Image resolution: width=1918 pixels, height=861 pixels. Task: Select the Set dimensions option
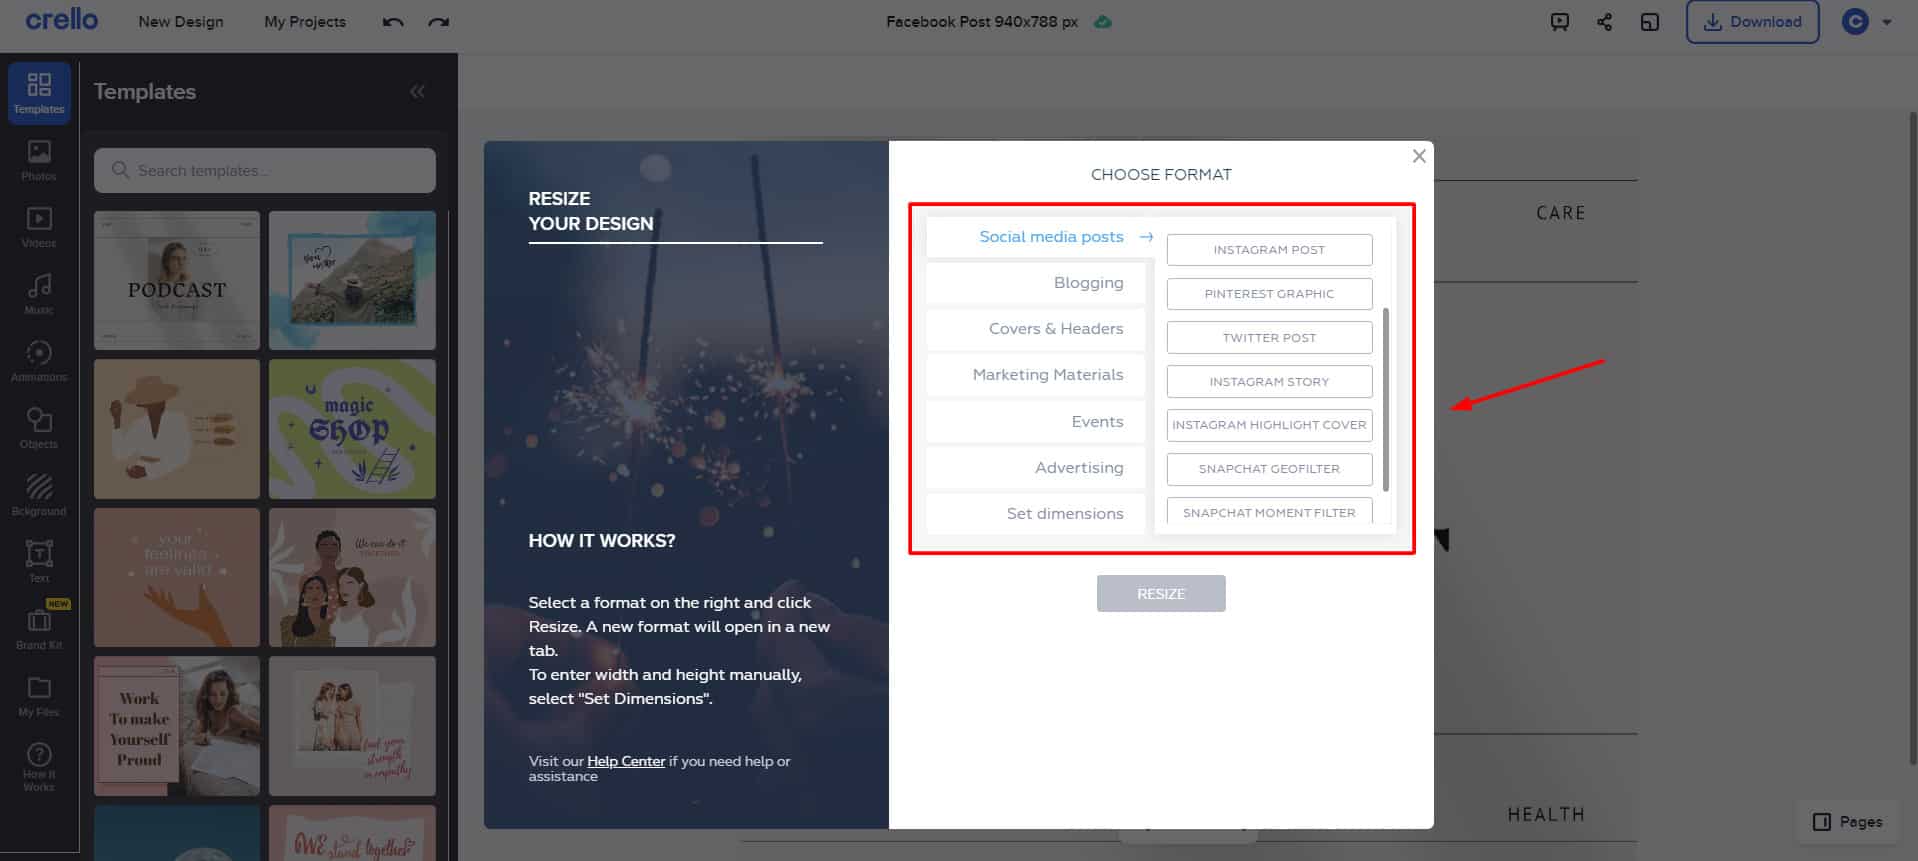tap(1064, 513)
